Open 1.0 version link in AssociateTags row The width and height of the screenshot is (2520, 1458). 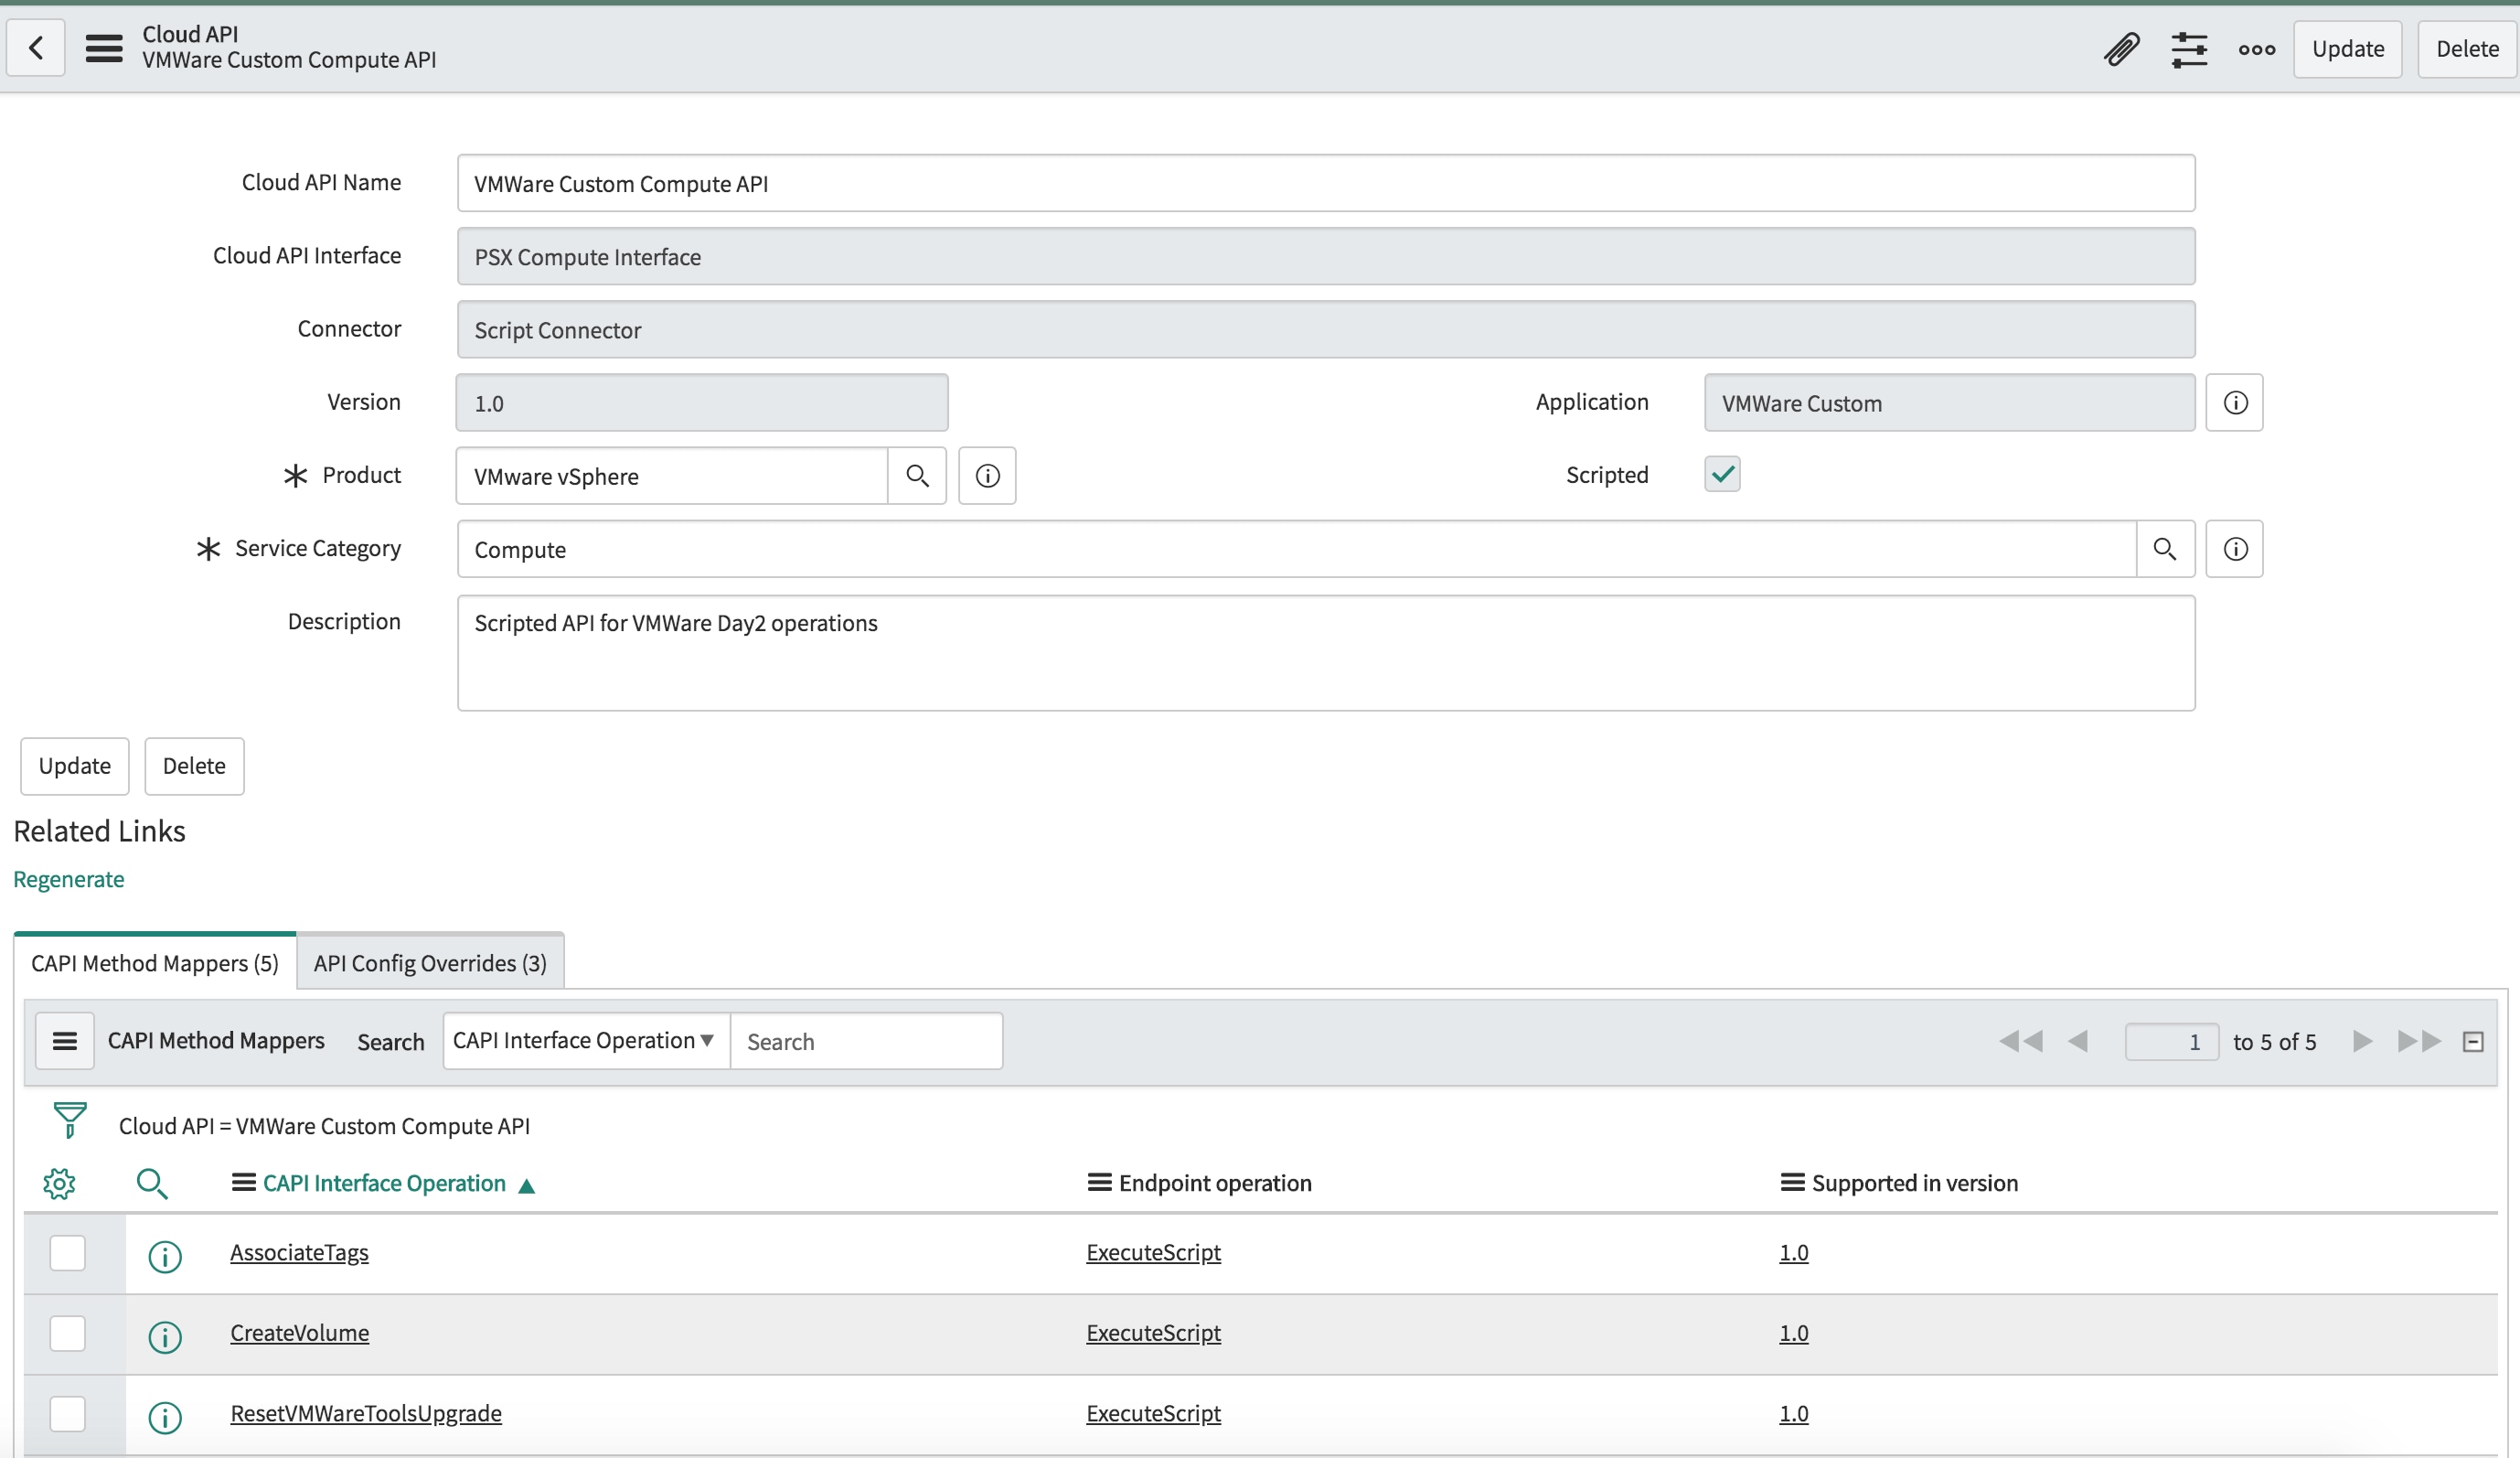pos(1793,1252)
